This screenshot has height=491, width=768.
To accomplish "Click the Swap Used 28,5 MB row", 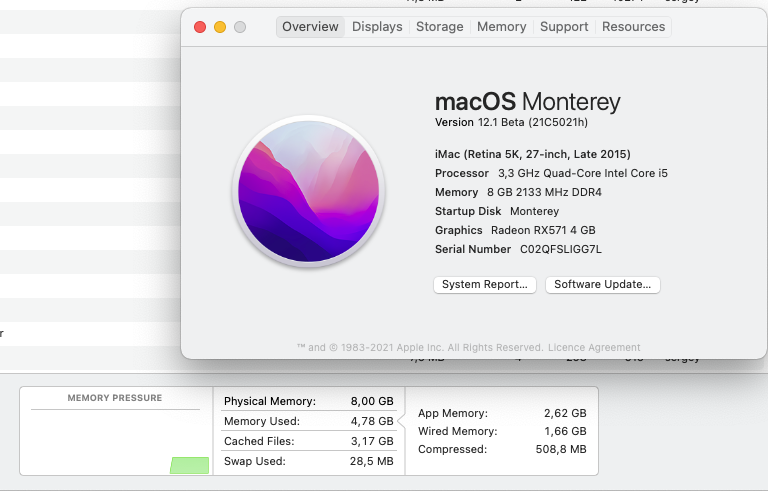I will point(309,461).
